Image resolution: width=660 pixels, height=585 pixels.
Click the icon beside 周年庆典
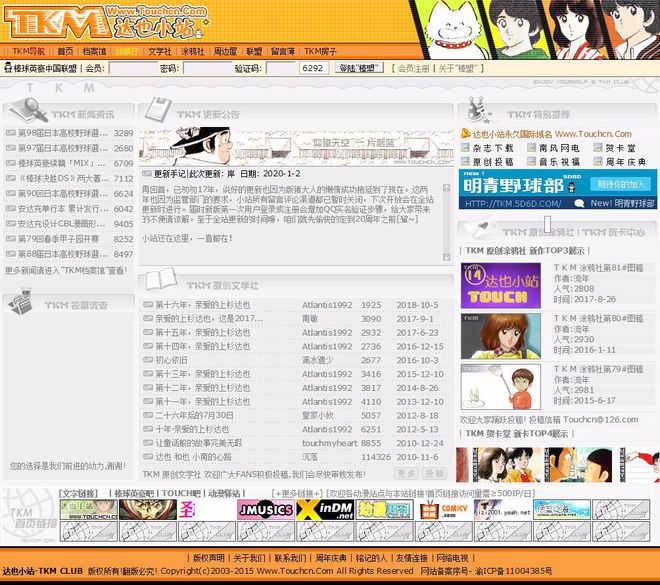coord(598,161)
